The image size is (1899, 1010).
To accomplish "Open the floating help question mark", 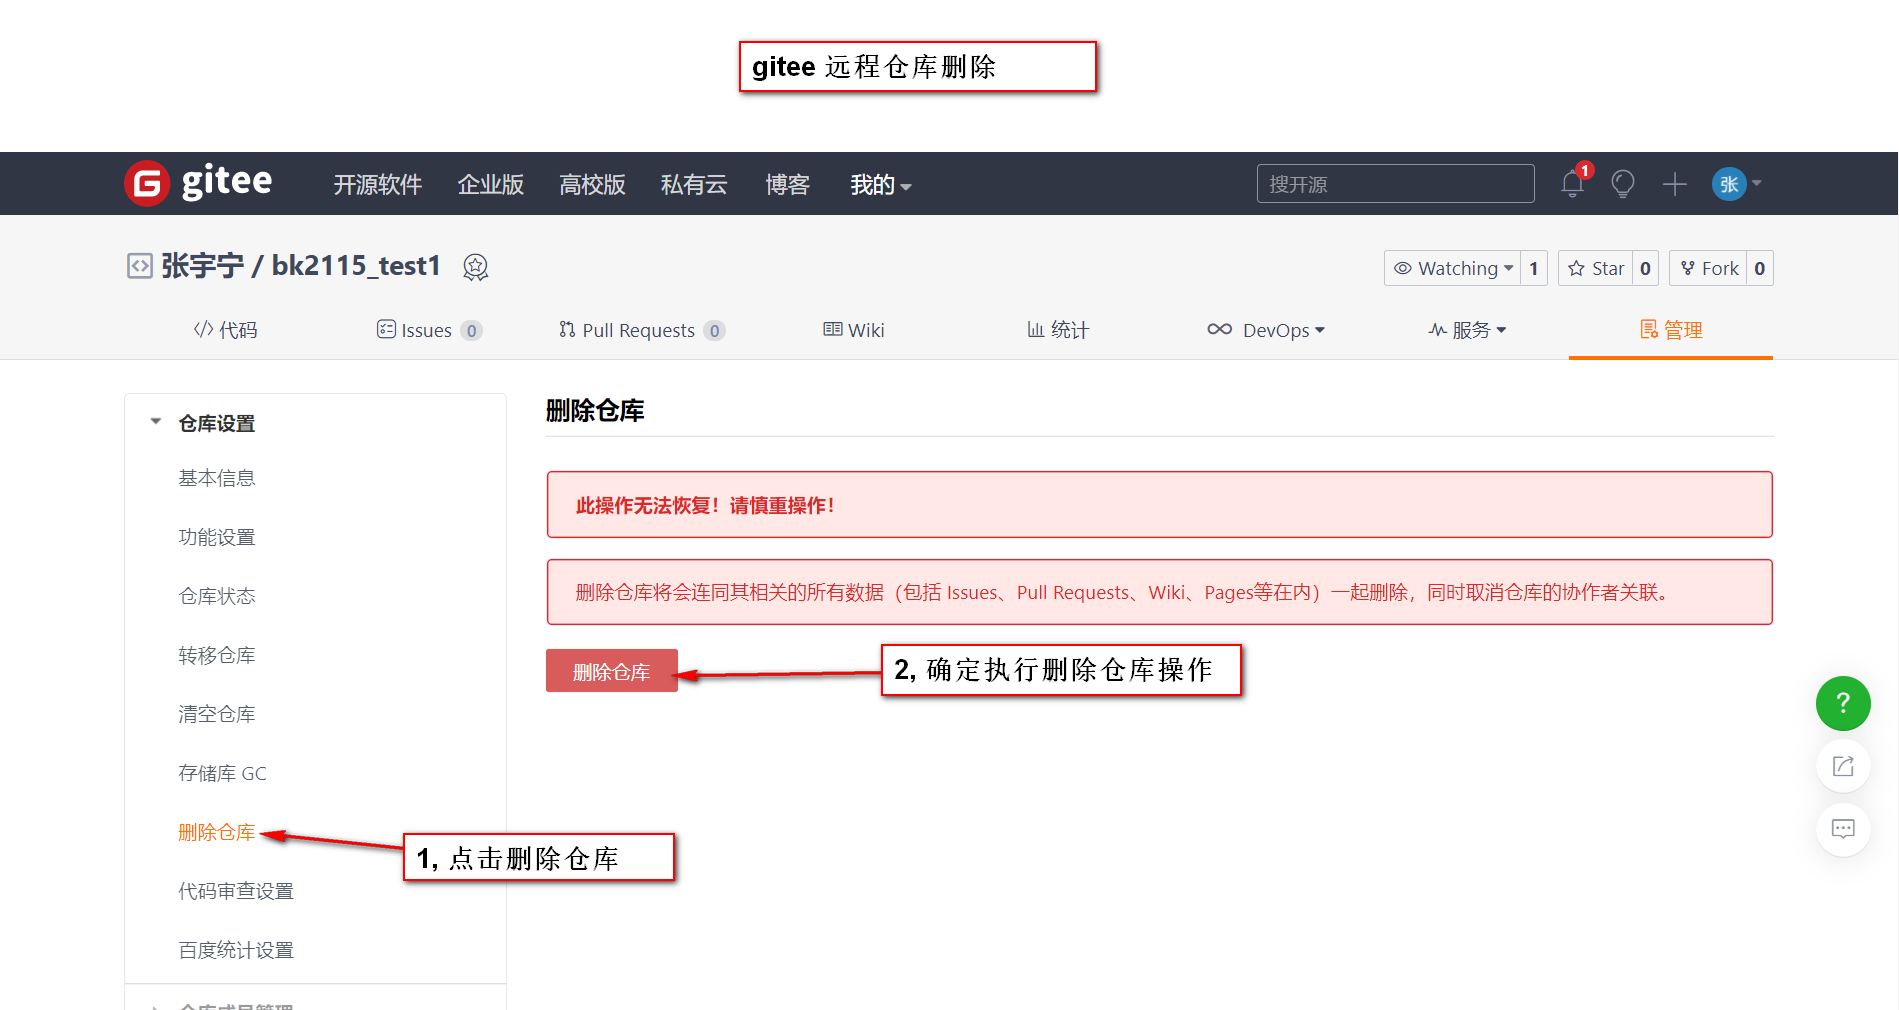I will click(x=1843, y=703).
